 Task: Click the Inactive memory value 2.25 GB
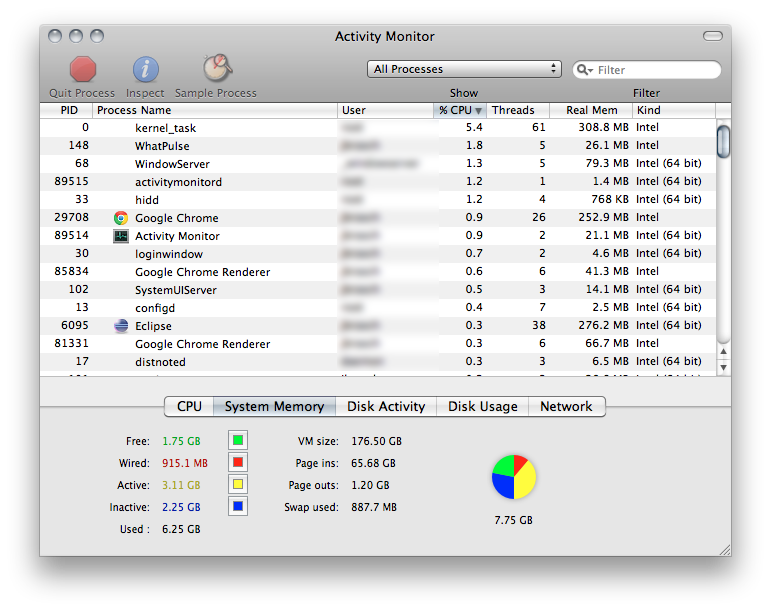click(181, 507)
